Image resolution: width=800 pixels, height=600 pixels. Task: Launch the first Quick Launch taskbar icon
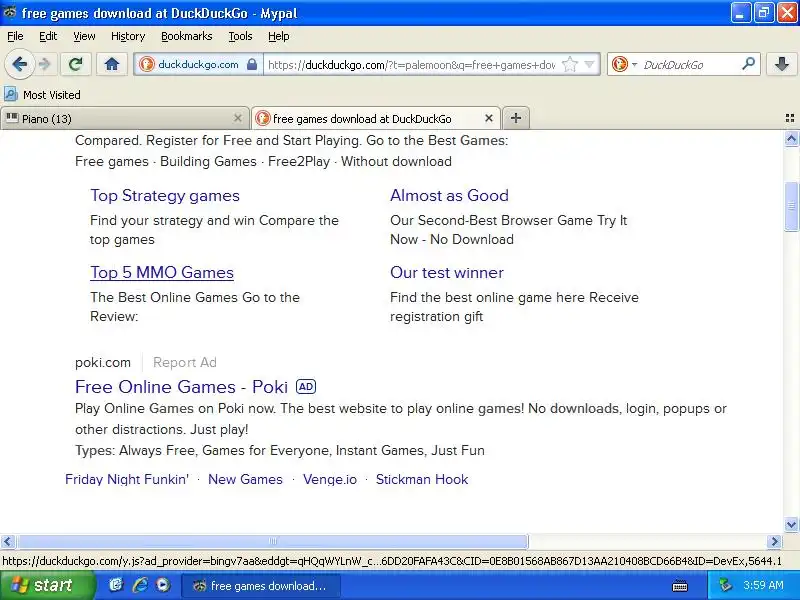(116, 585)
